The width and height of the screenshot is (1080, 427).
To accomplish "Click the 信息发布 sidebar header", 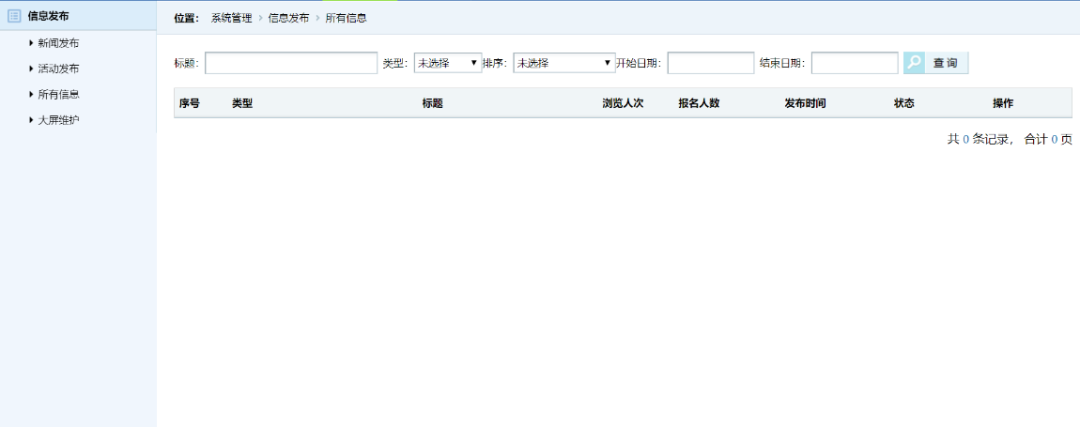I will pos(79,16).
